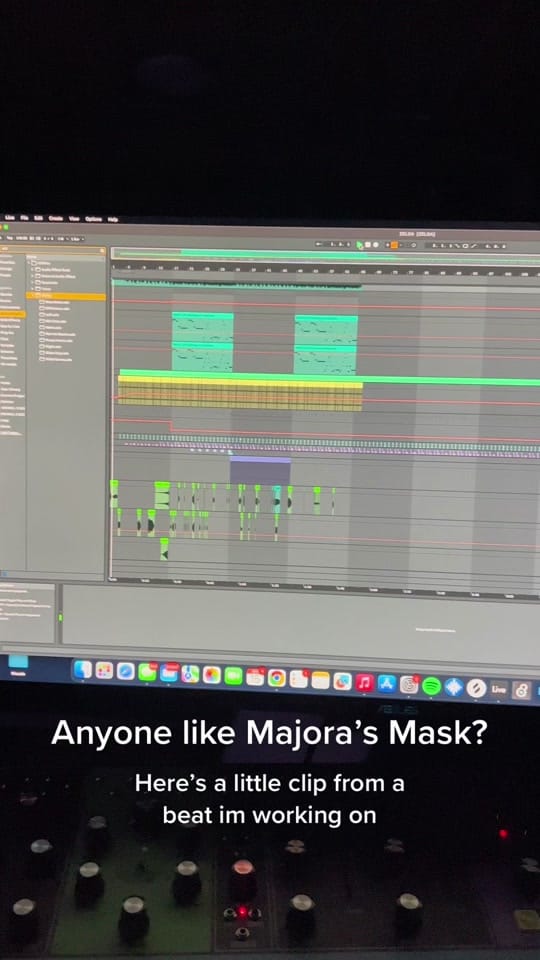Toggle the orange highlighted transport button
Image resolution: width=540 pixels, height=960 pixels.
pyautogui.click(x=394, y=245)
